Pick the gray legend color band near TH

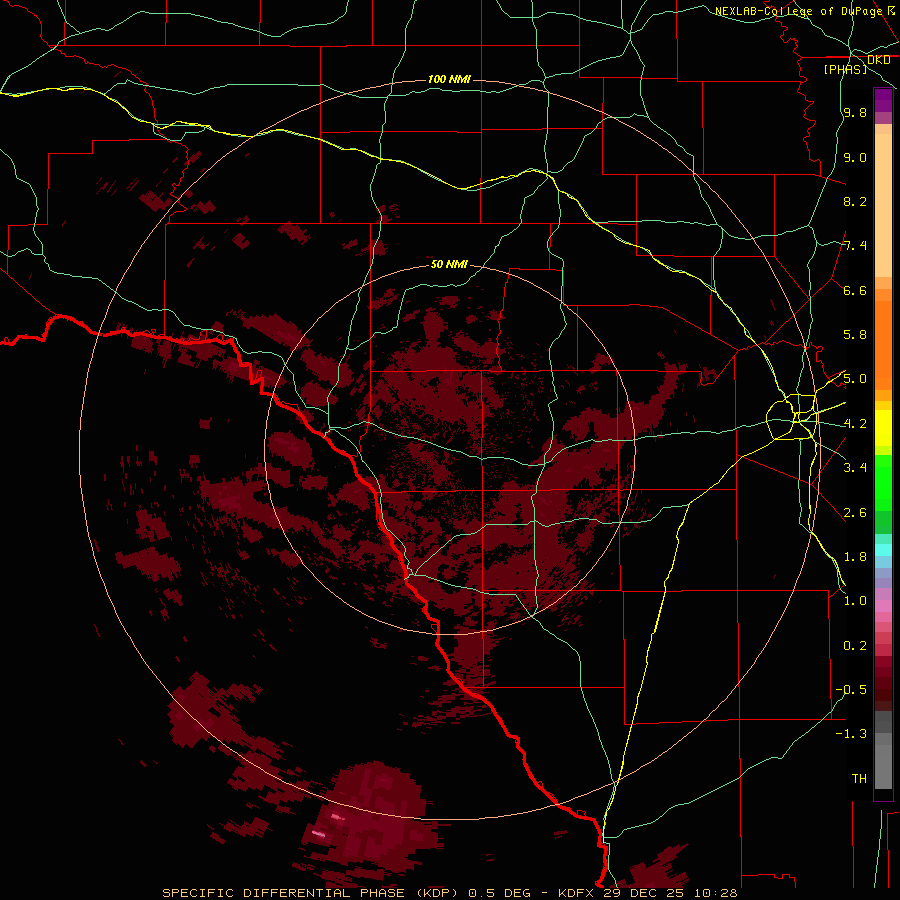pyautogui.click(x=883, y=766)
